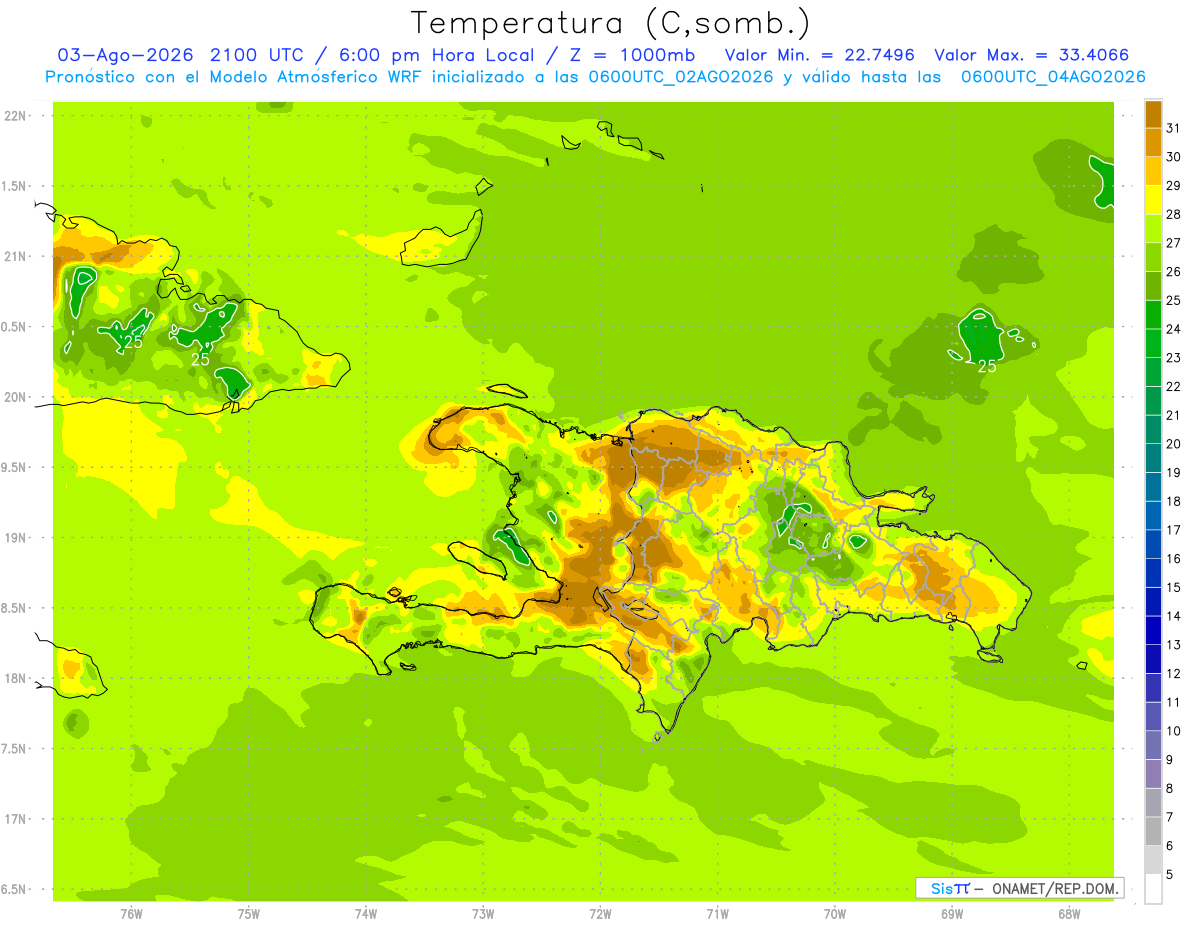Click the '25' value on the color scale

click(x=1174, y=300)
